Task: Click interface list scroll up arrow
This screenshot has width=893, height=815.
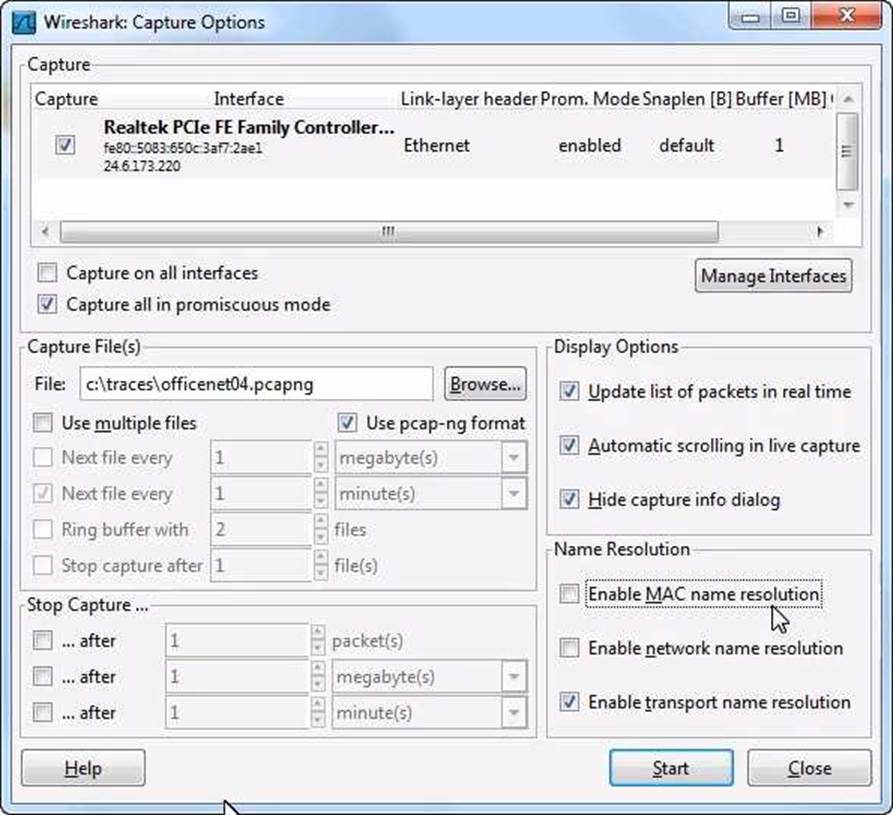Action: tap(847, 100)
